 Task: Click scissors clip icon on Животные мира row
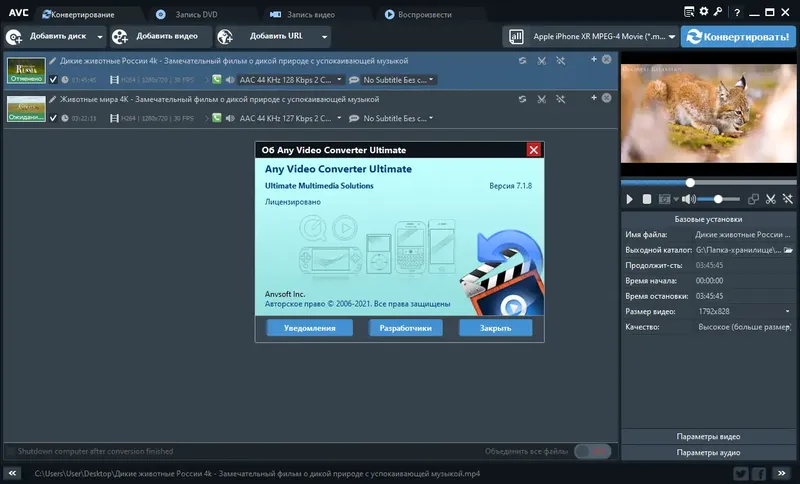[x=541, y=99]
